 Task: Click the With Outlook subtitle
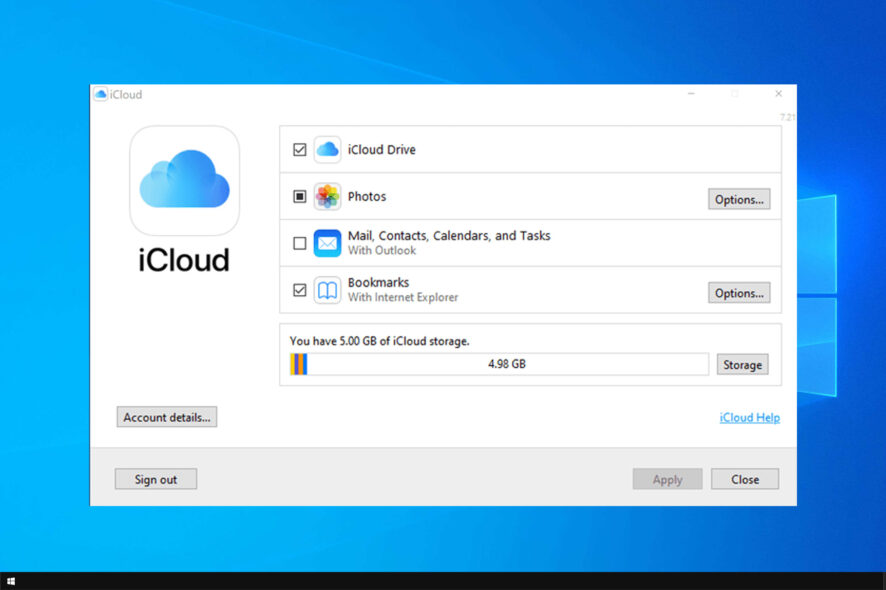click(x=382, y=251)
